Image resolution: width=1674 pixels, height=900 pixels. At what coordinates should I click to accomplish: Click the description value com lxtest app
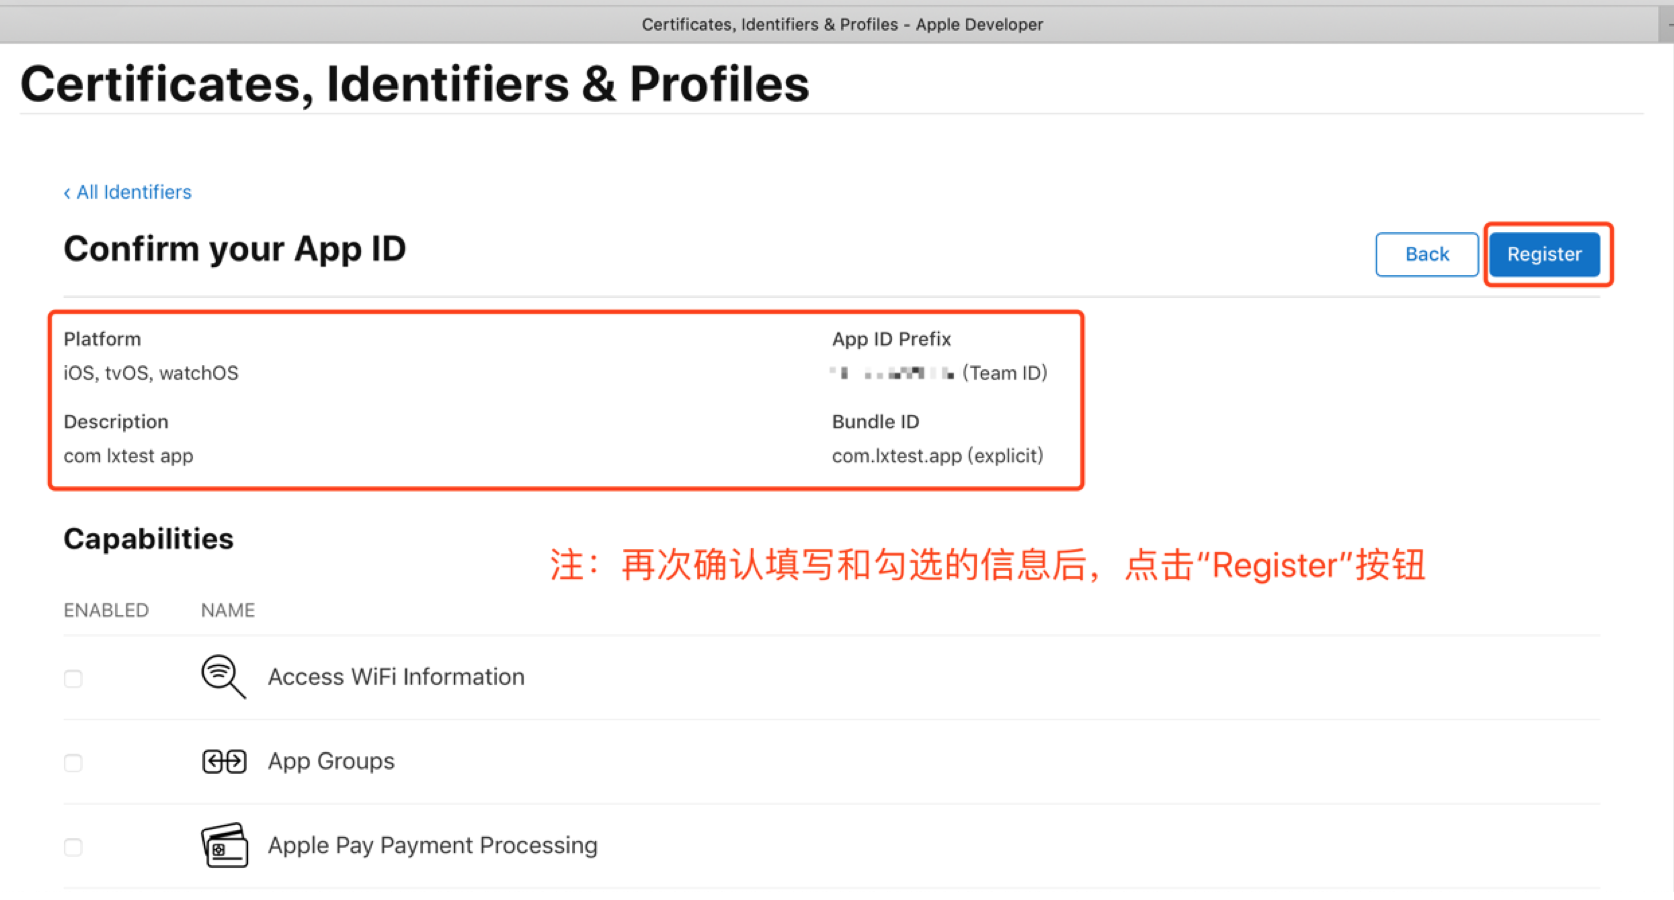pyautogui.click(x=128, y=456)
